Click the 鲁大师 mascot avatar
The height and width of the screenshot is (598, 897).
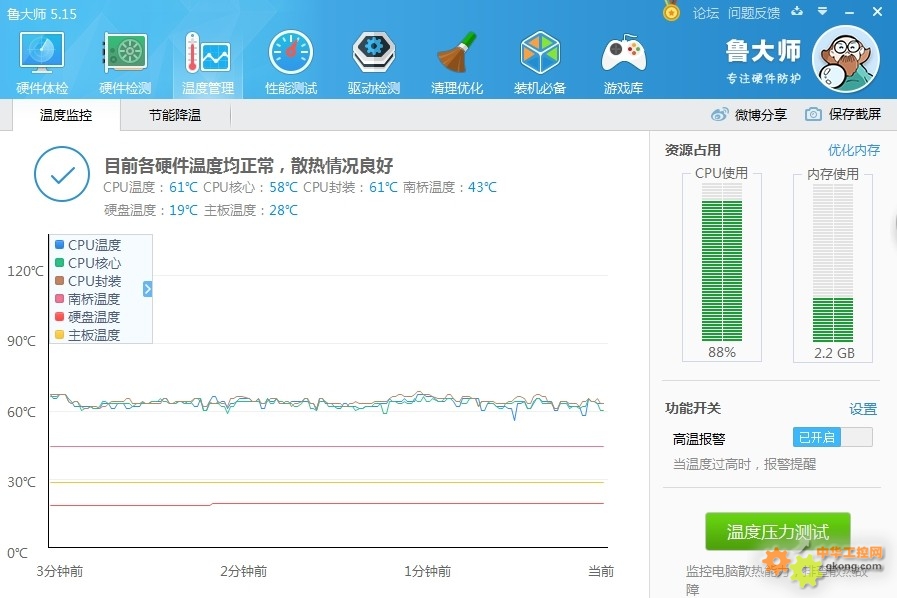846,59
